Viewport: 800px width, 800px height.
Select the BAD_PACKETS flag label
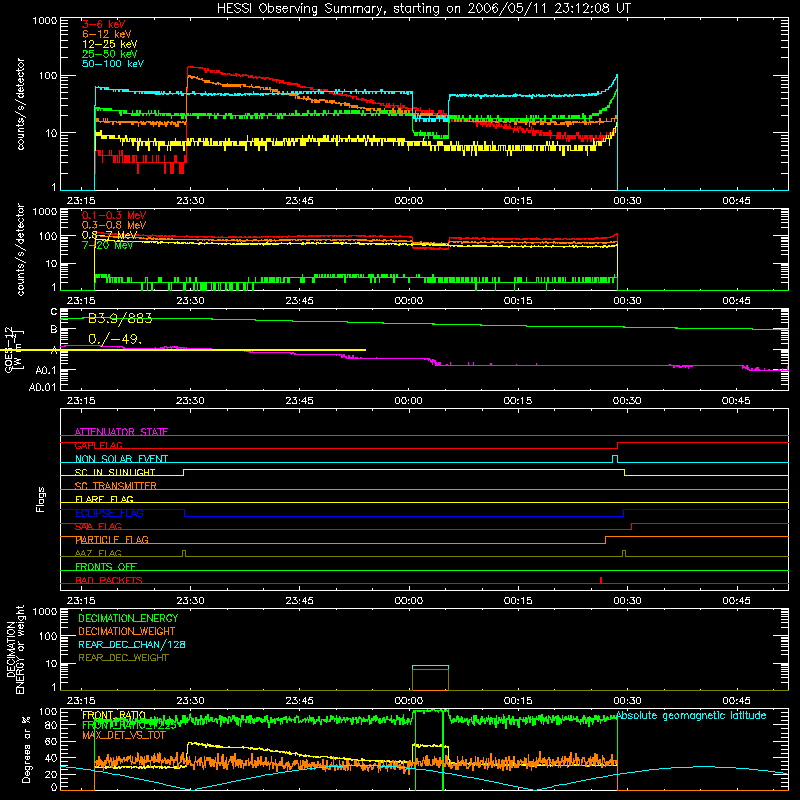109,580
